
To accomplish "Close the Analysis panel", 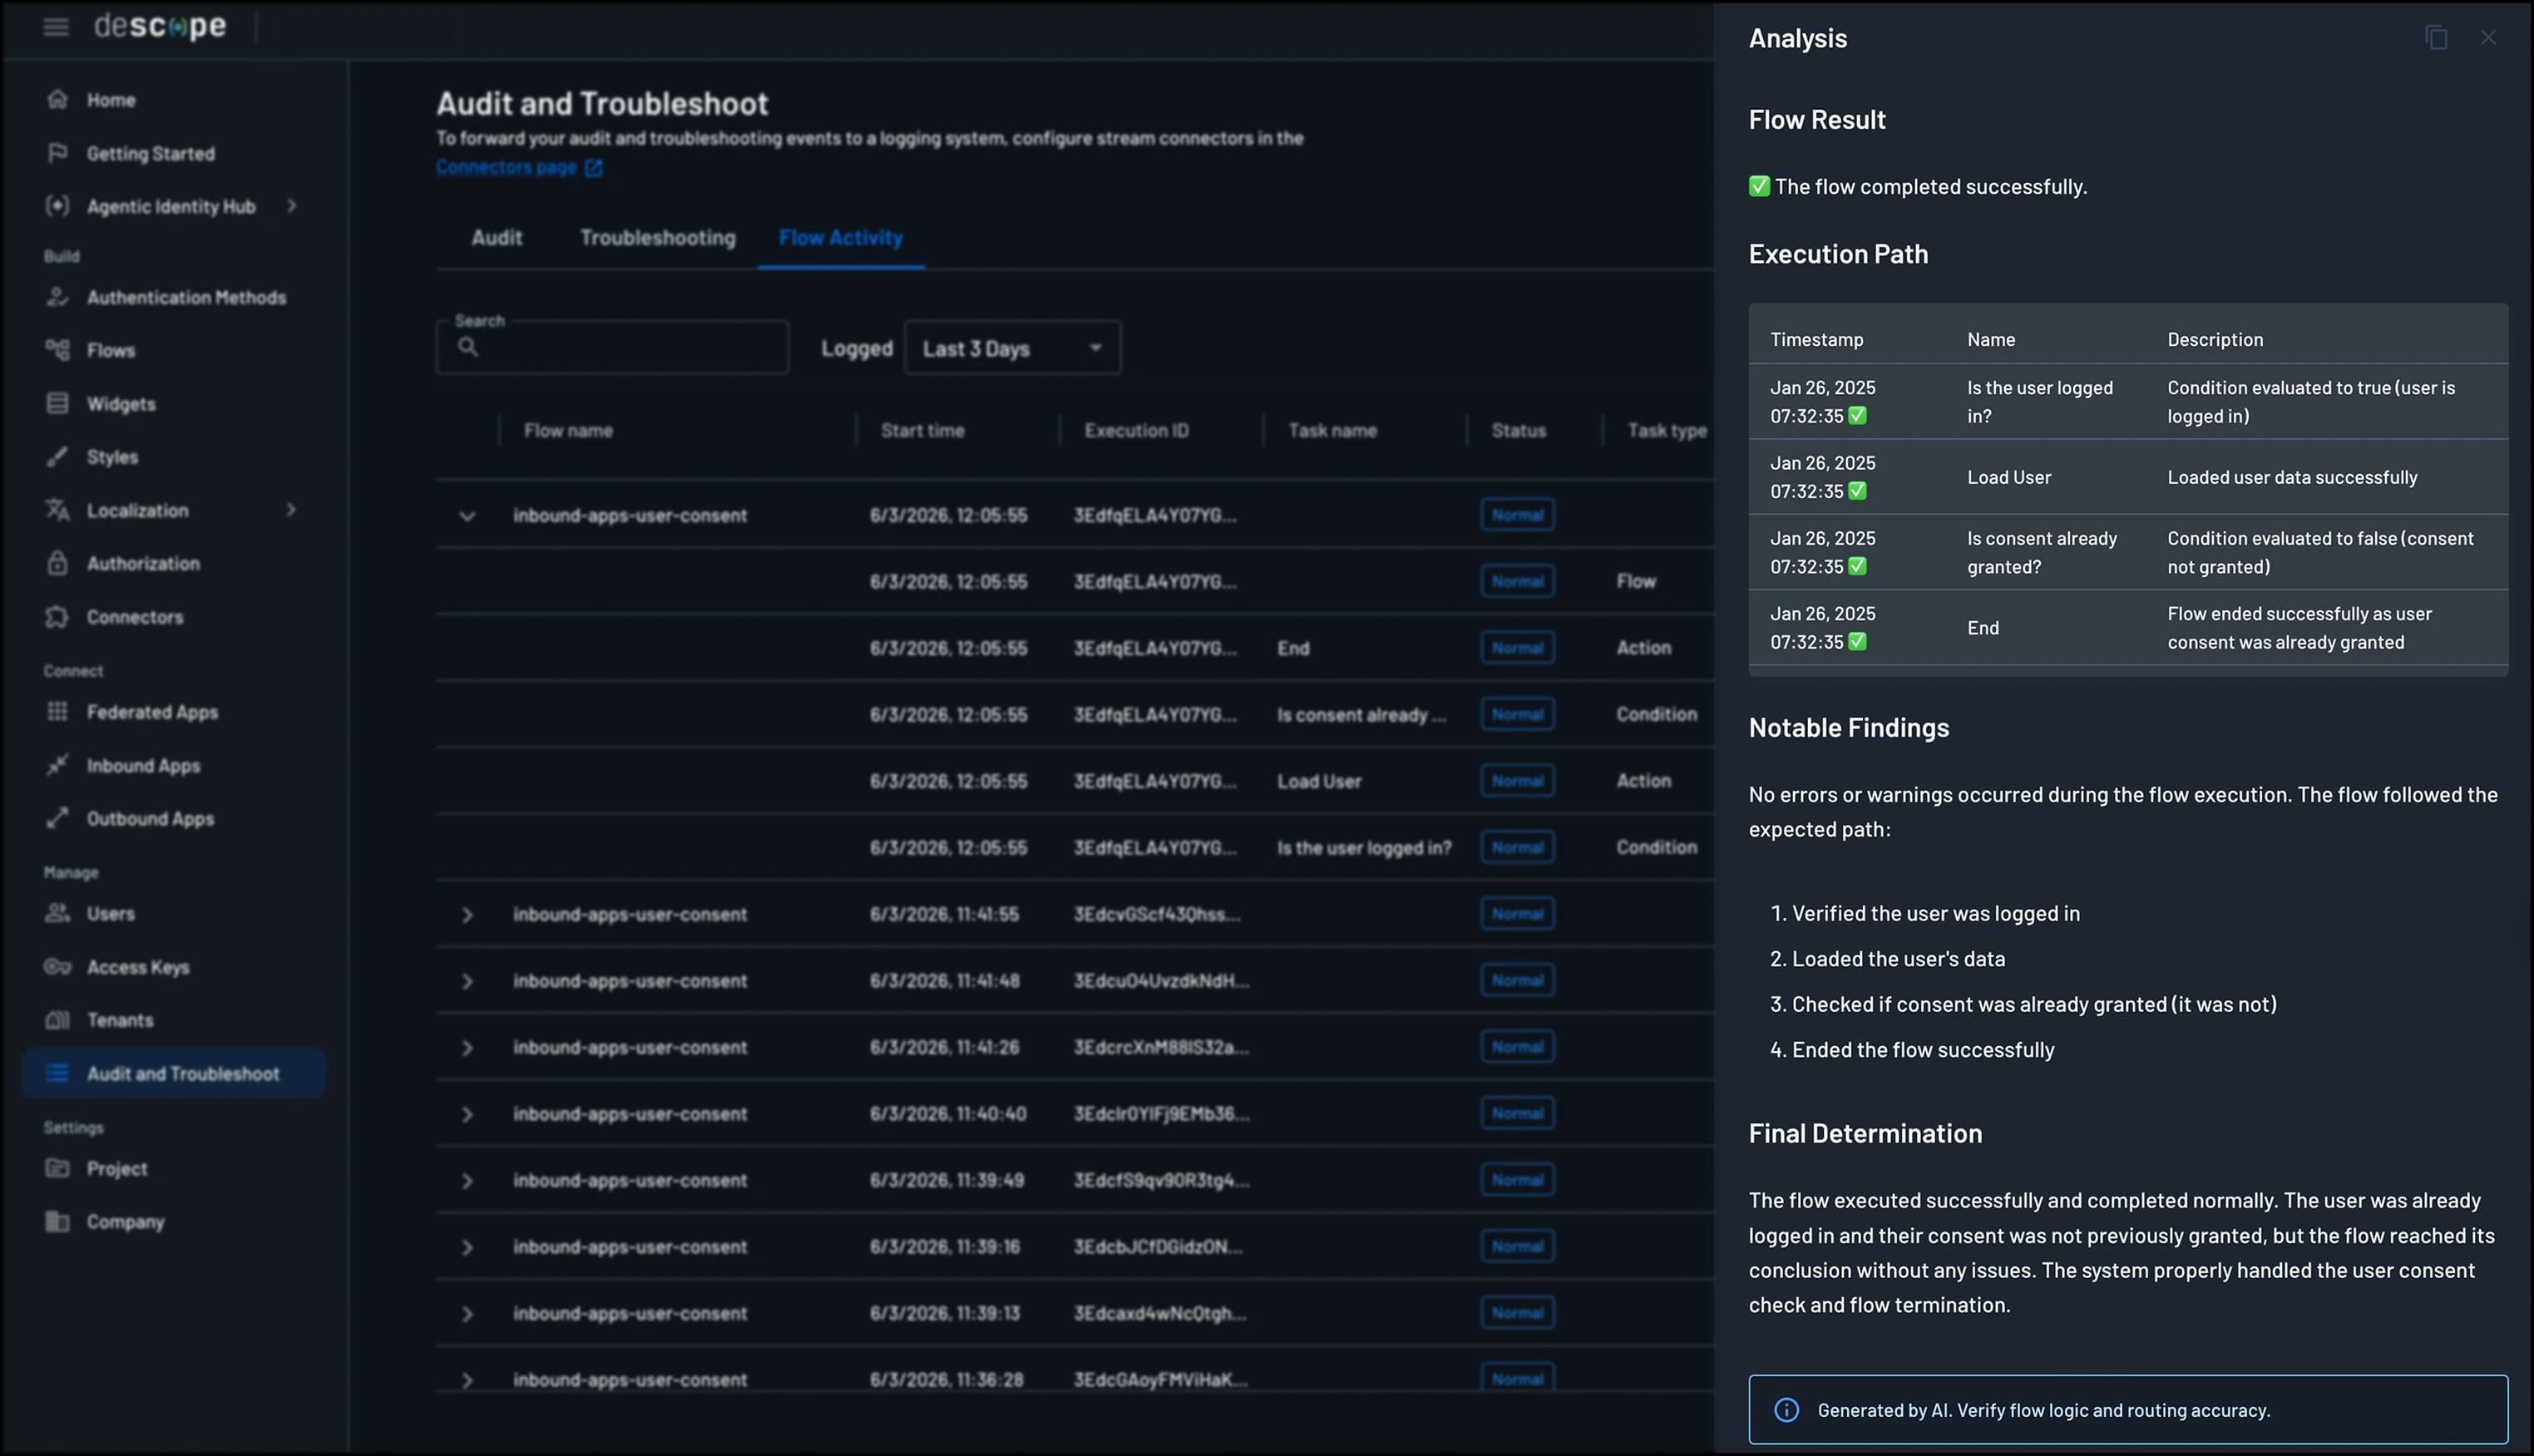I will pyautogui.click(x=2489, y=38).
